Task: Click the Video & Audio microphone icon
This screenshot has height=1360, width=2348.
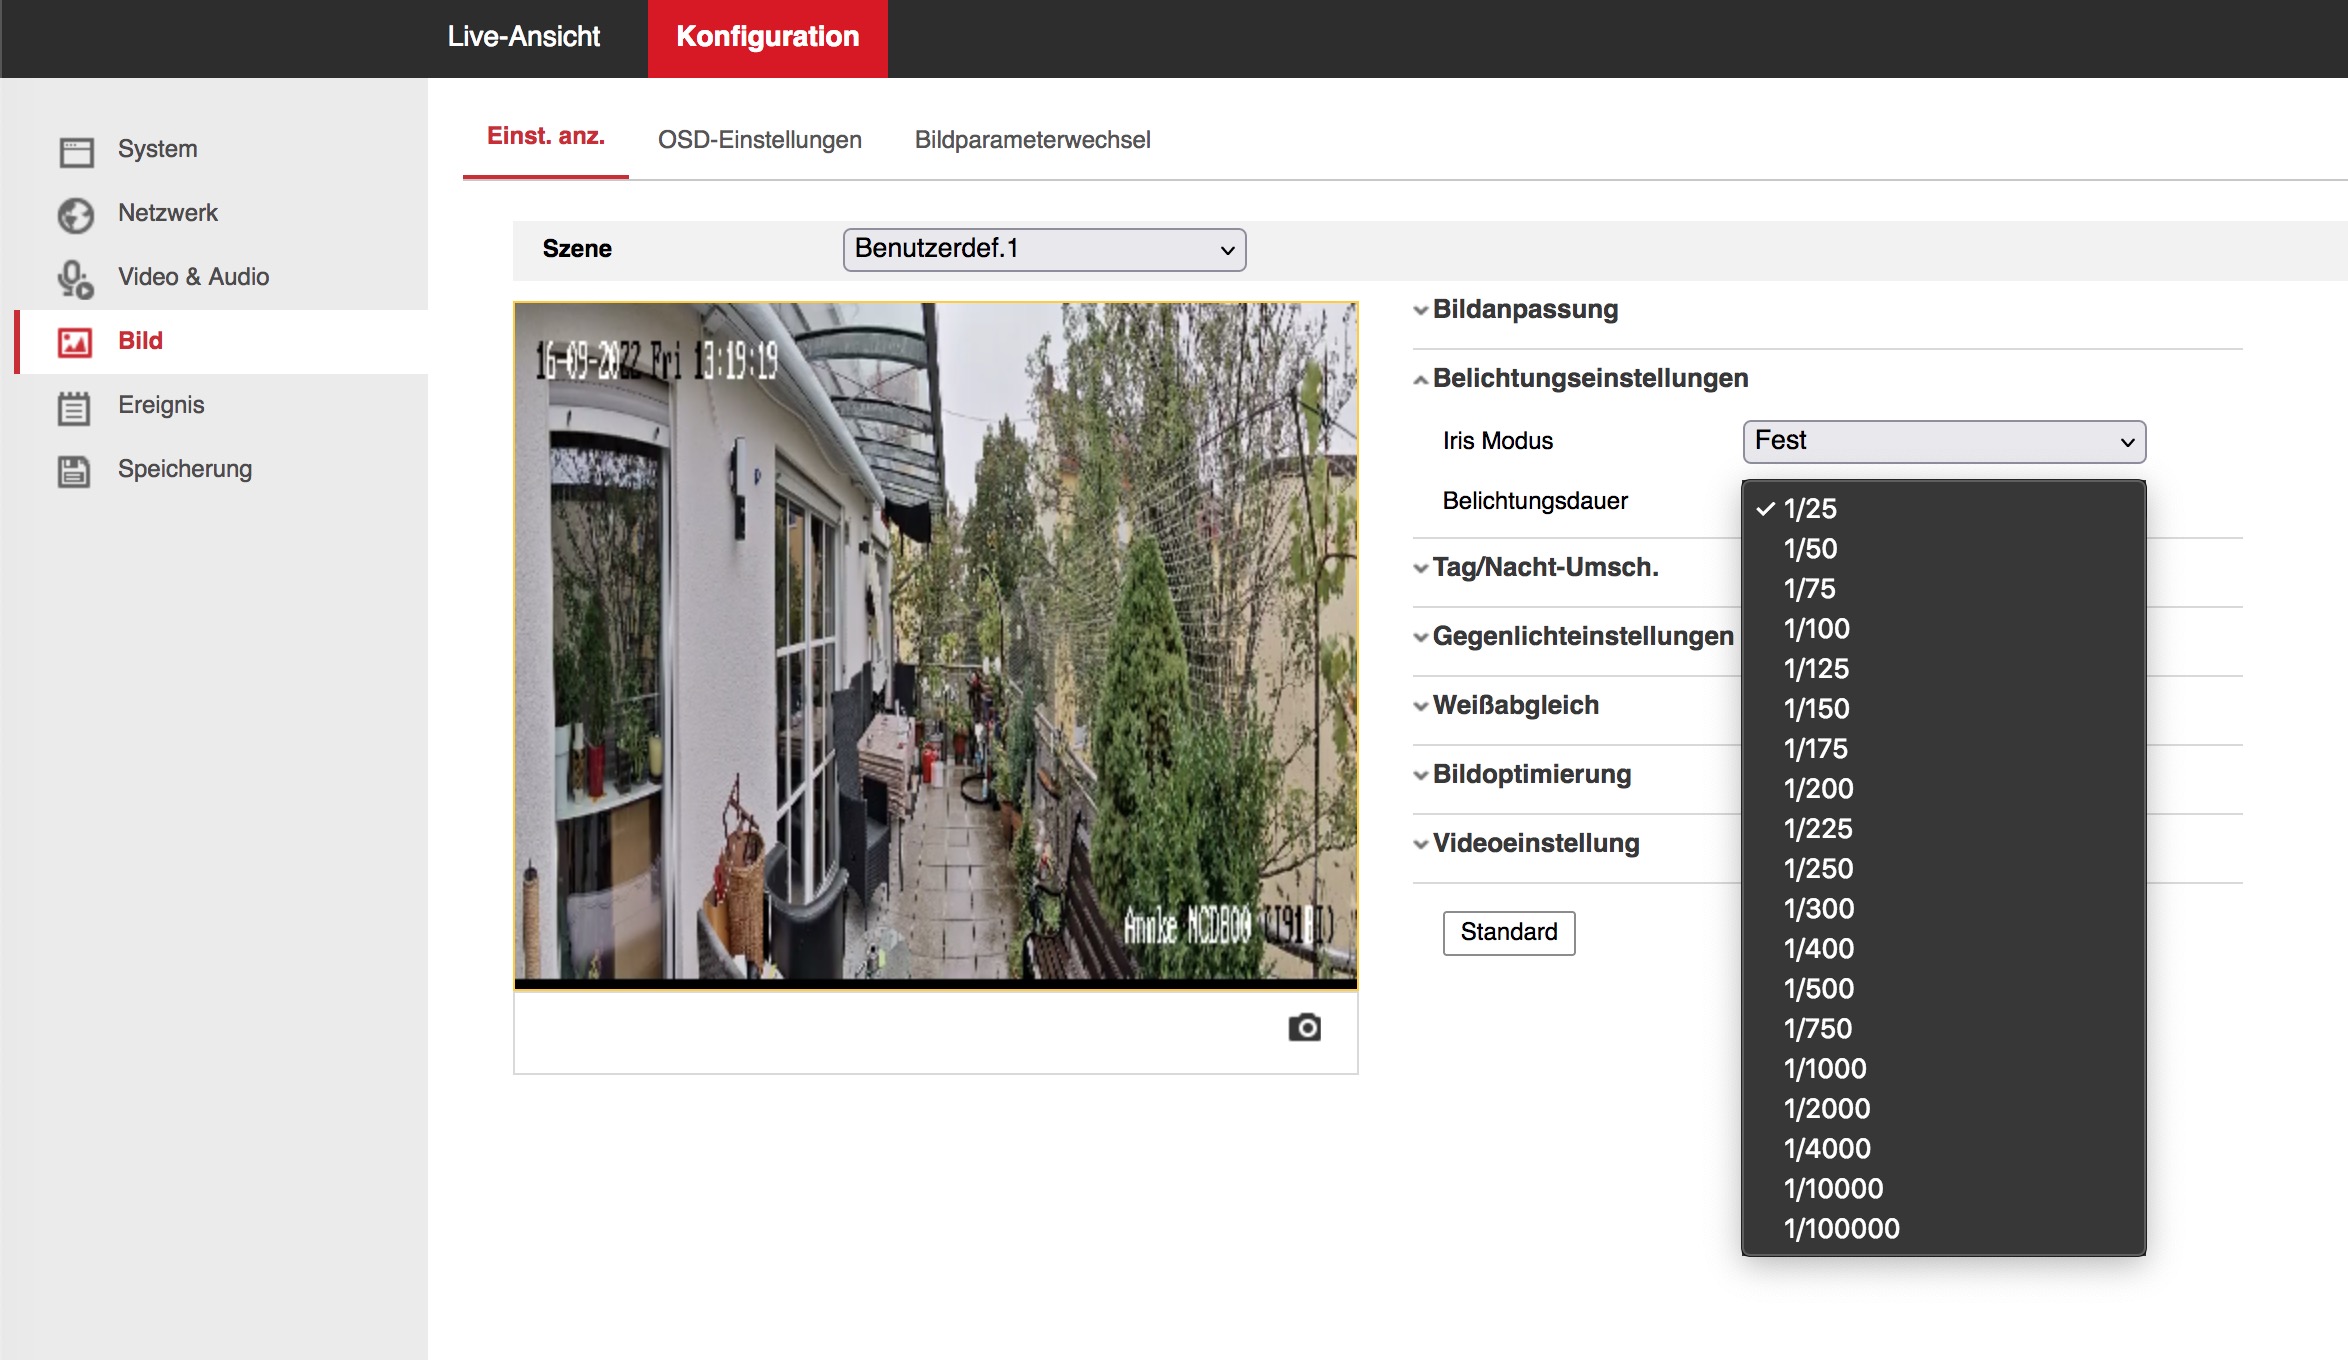Action: click(x=76, y=279)
